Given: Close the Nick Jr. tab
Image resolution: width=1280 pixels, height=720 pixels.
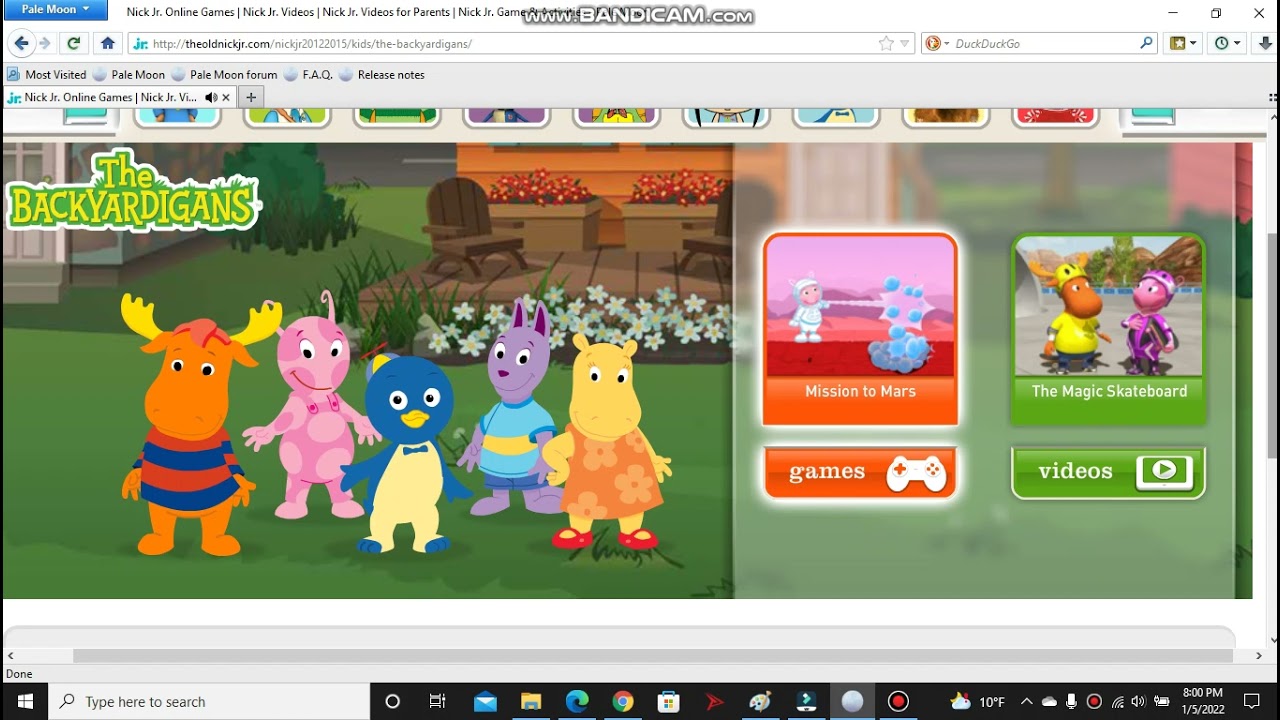Looking at the screenshot, I should click(x=226, y=97).
